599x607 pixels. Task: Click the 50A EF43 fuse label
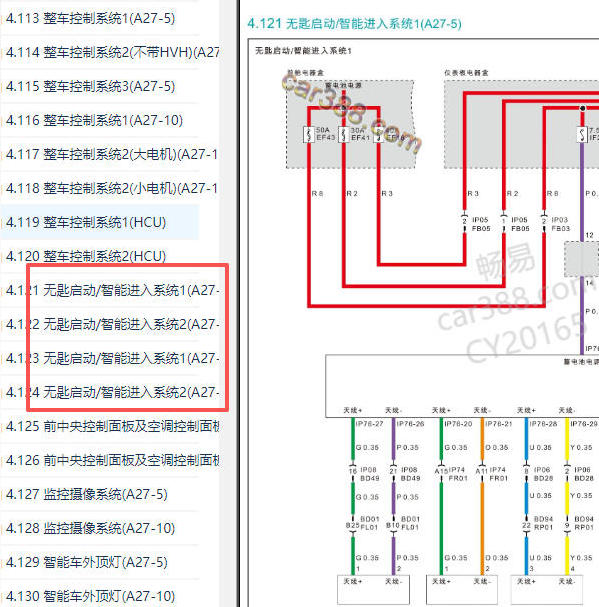coord(325,134)
